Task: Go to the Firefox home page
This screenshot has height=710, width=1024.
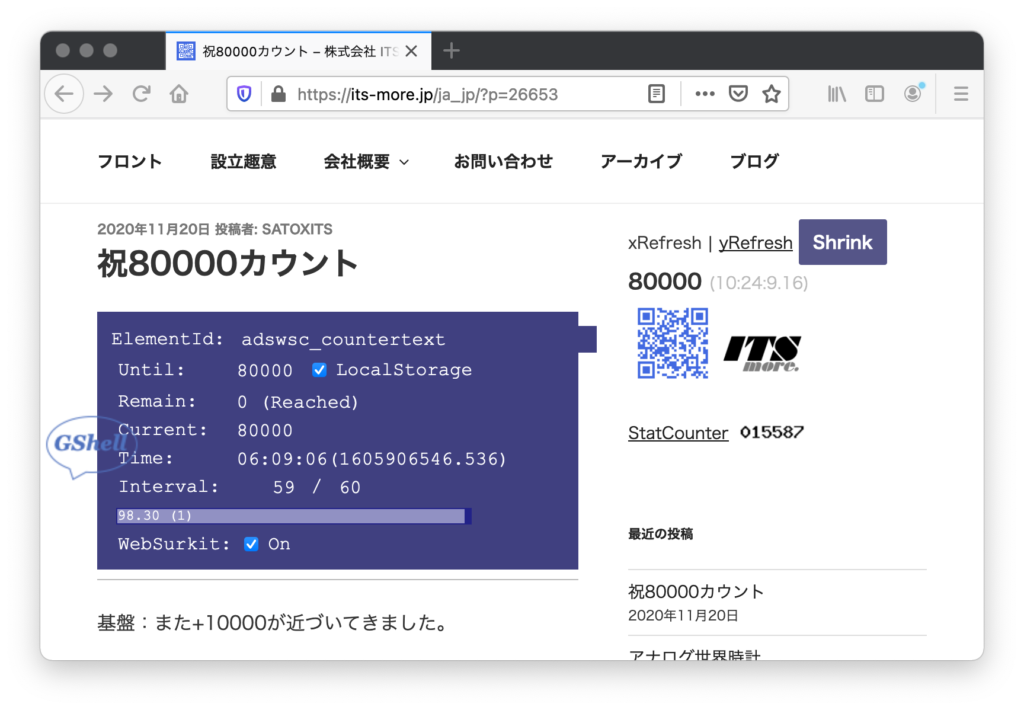Action: pyautogui.click(x=179, y=94)
